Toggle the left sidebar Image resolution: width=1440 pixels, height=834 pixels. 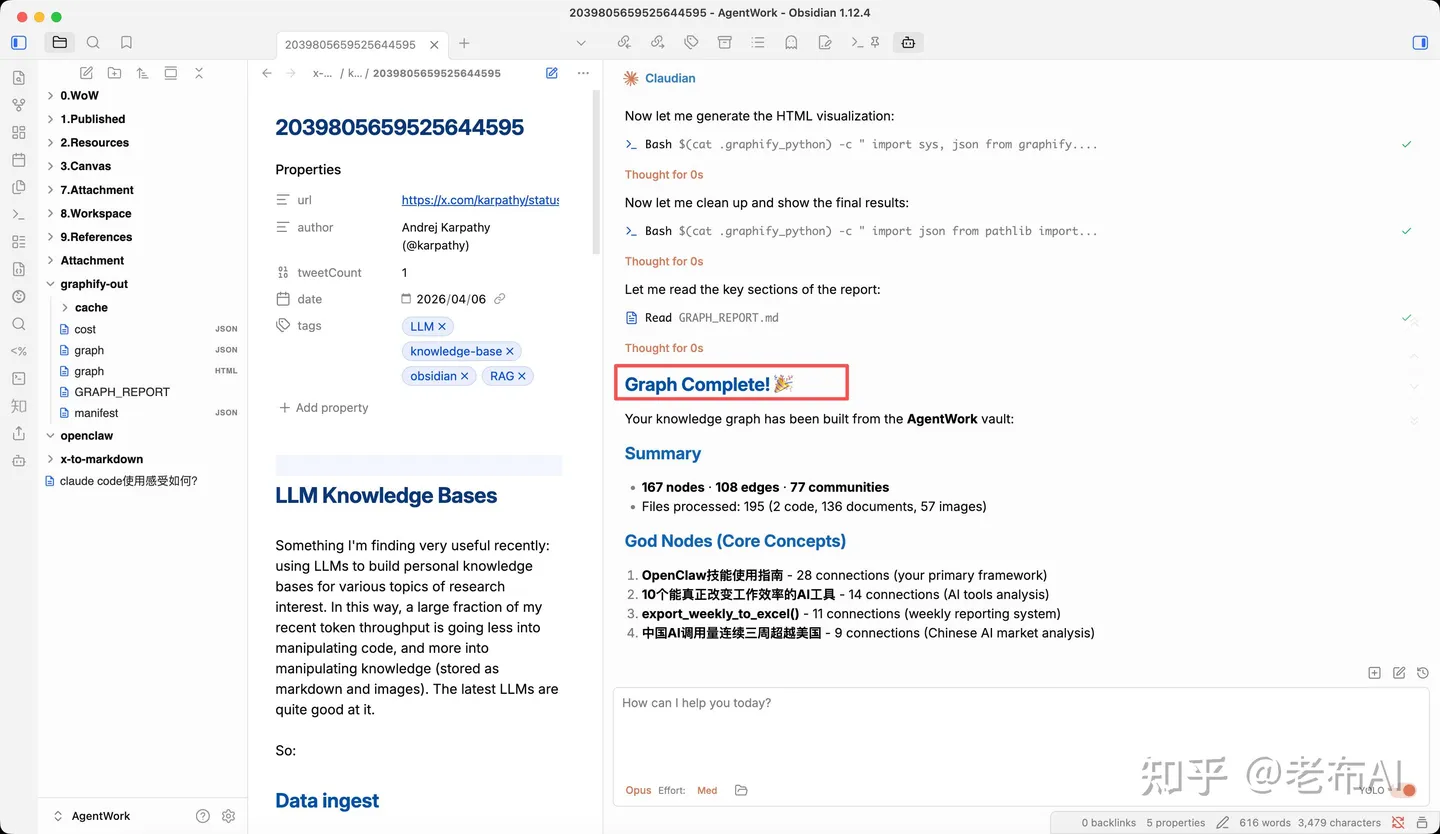19,43
